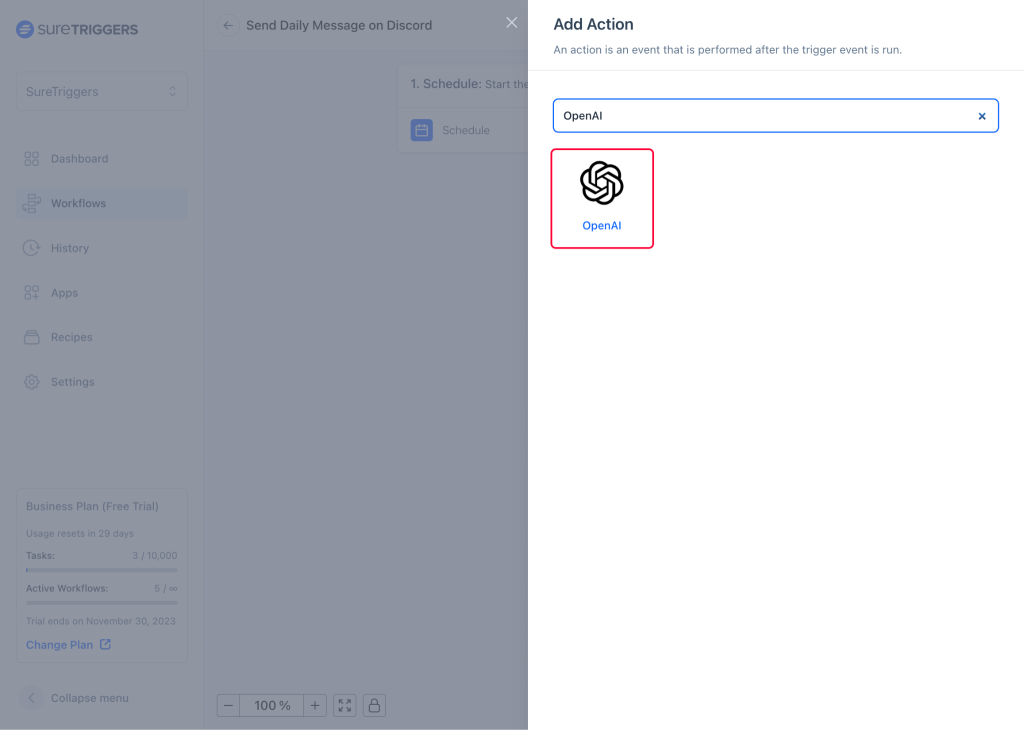
Task: Zoom in with the plus button
Action: (x=315, y=706)
